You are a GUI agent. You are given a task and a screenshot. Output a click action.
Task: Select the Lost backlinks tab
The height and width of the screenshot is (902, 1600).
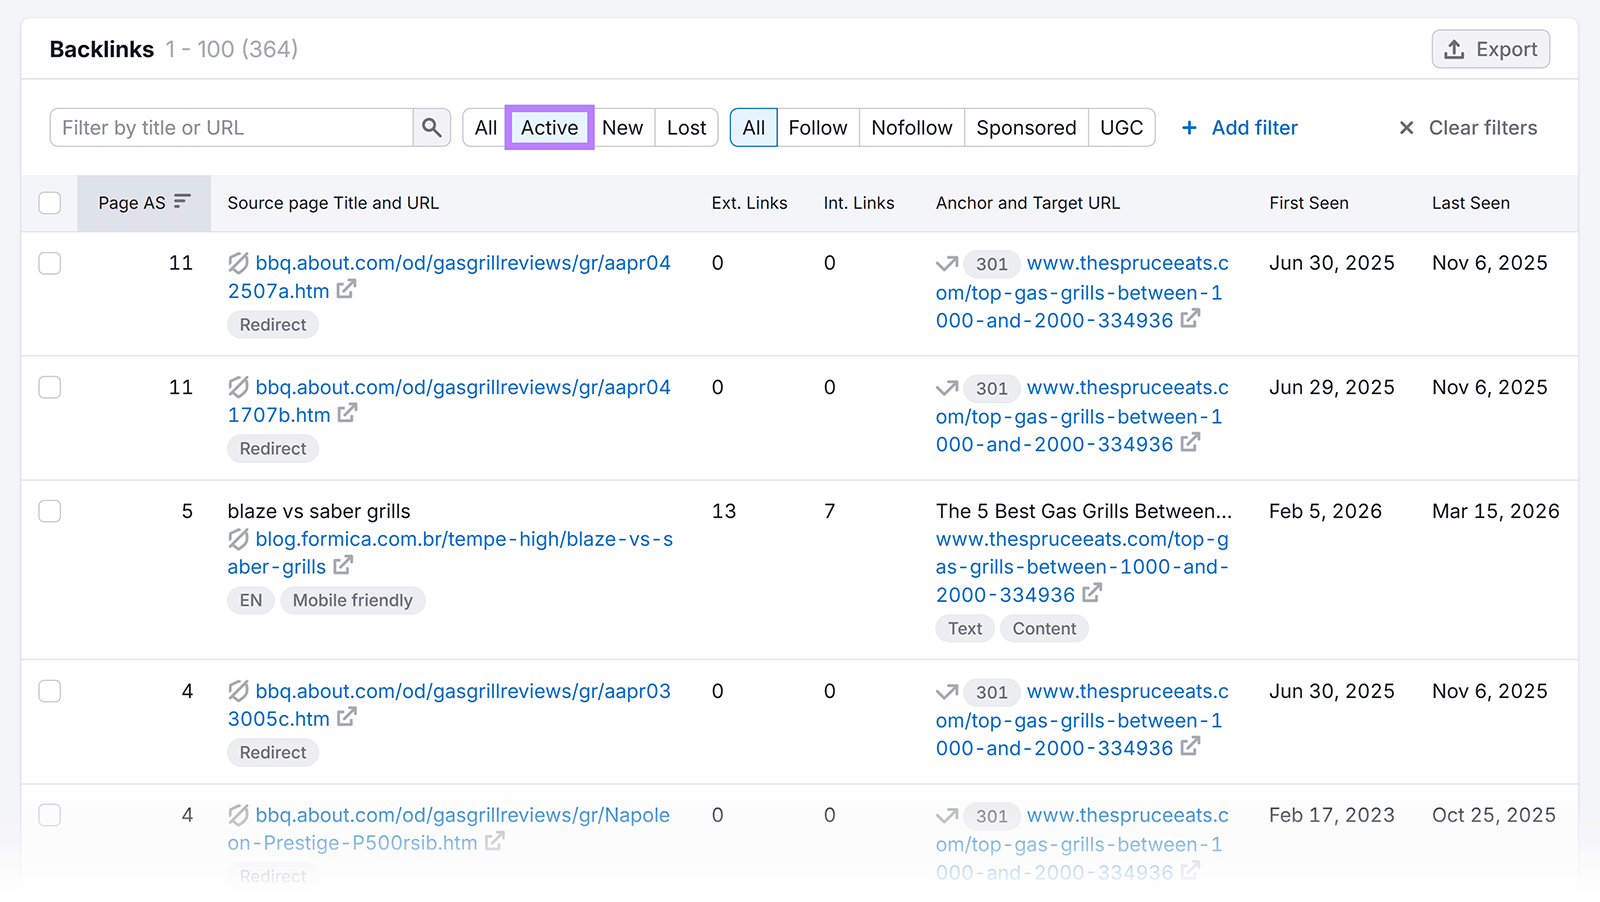[x=686, y=127]
